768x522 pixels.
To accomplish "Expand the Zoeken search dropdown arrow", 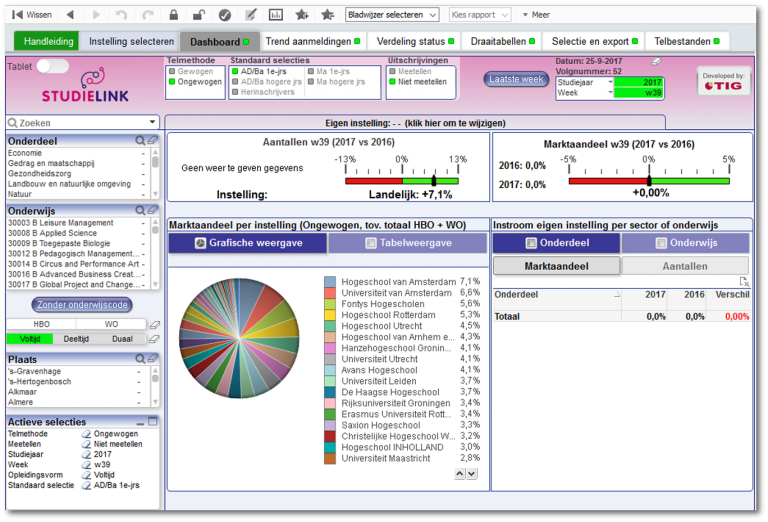I will point(152,122).
